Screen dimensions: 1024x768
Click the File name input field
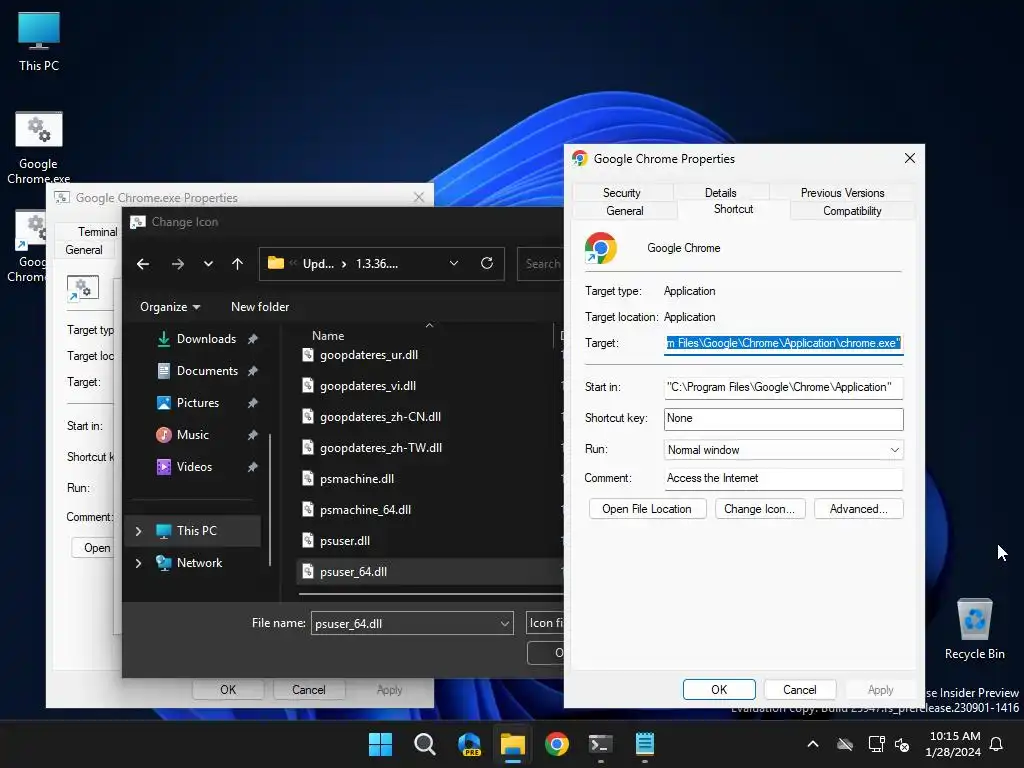405,624
